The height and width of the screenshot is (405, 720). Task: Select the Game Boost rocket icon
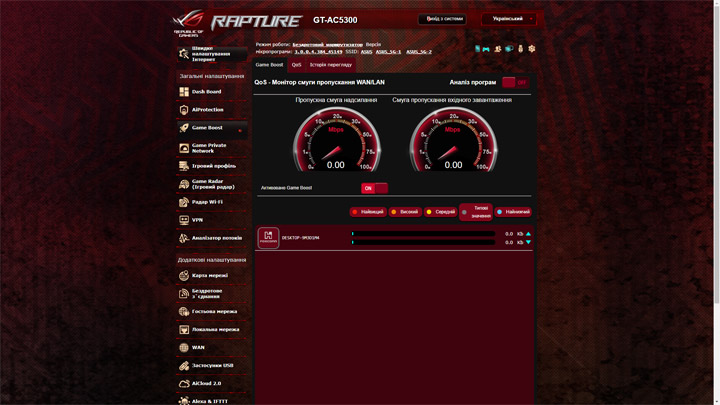184,128
